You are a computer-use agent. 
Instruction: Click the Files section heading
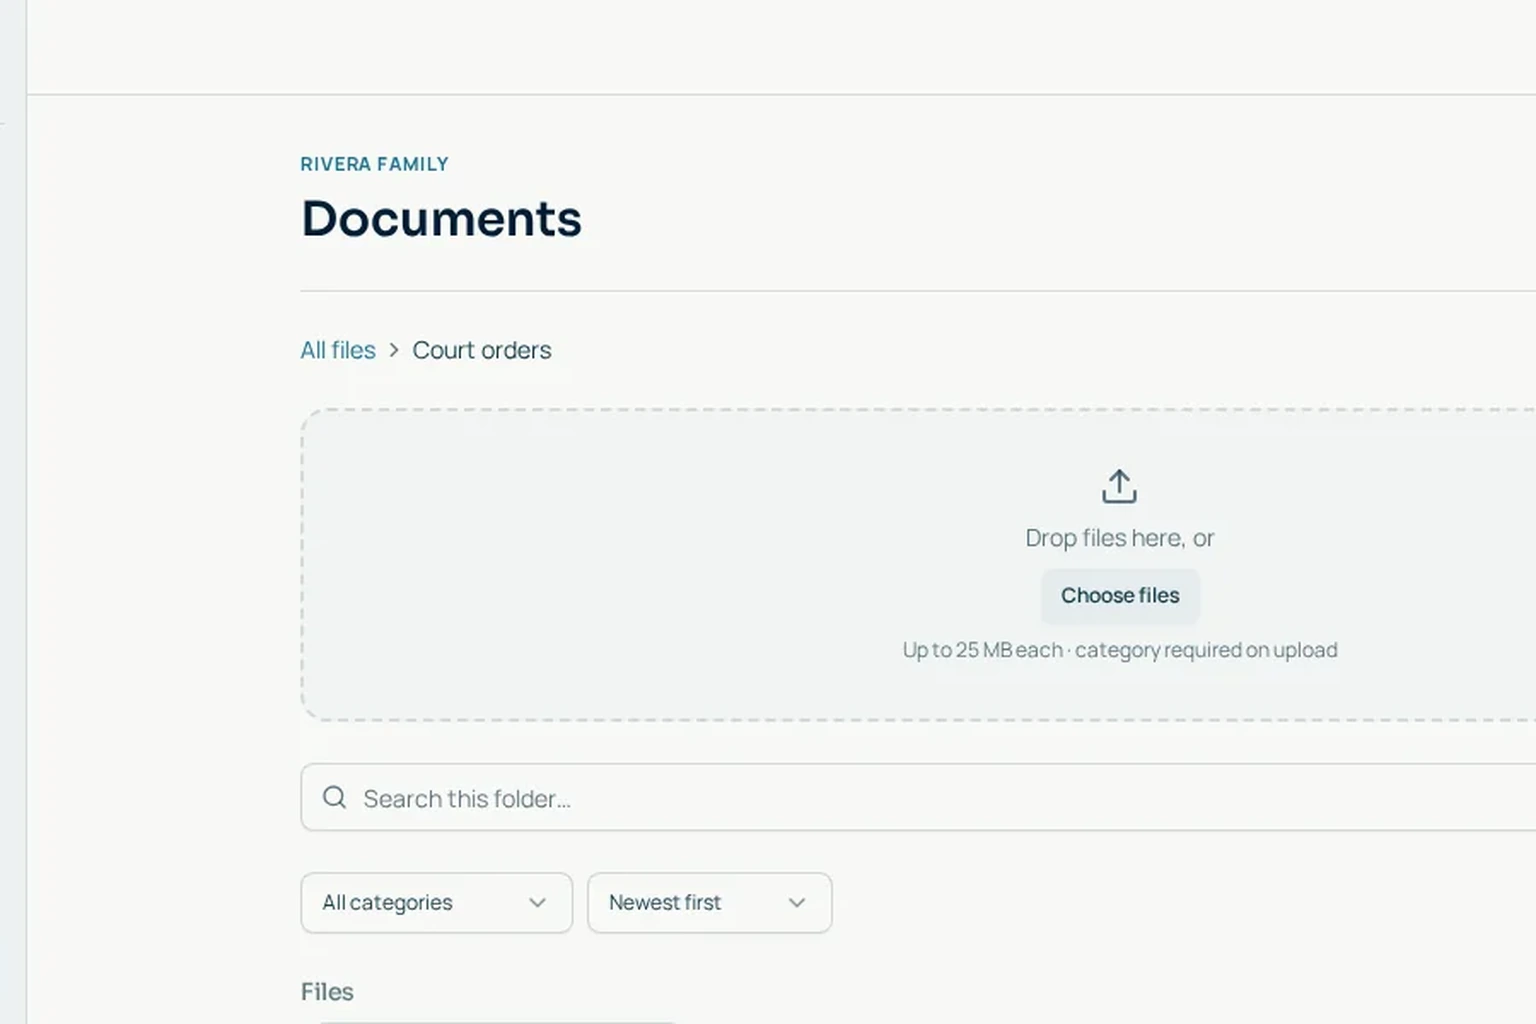pos(327,991)
